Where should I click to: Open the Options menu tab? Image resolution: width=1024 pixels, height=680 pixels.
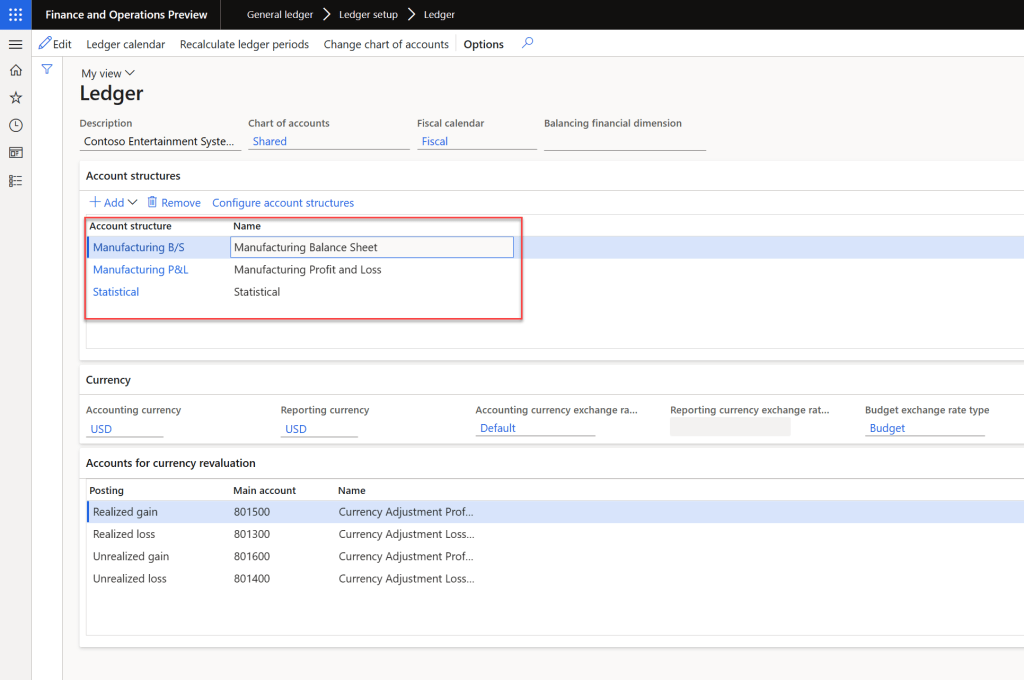point(483,44)
